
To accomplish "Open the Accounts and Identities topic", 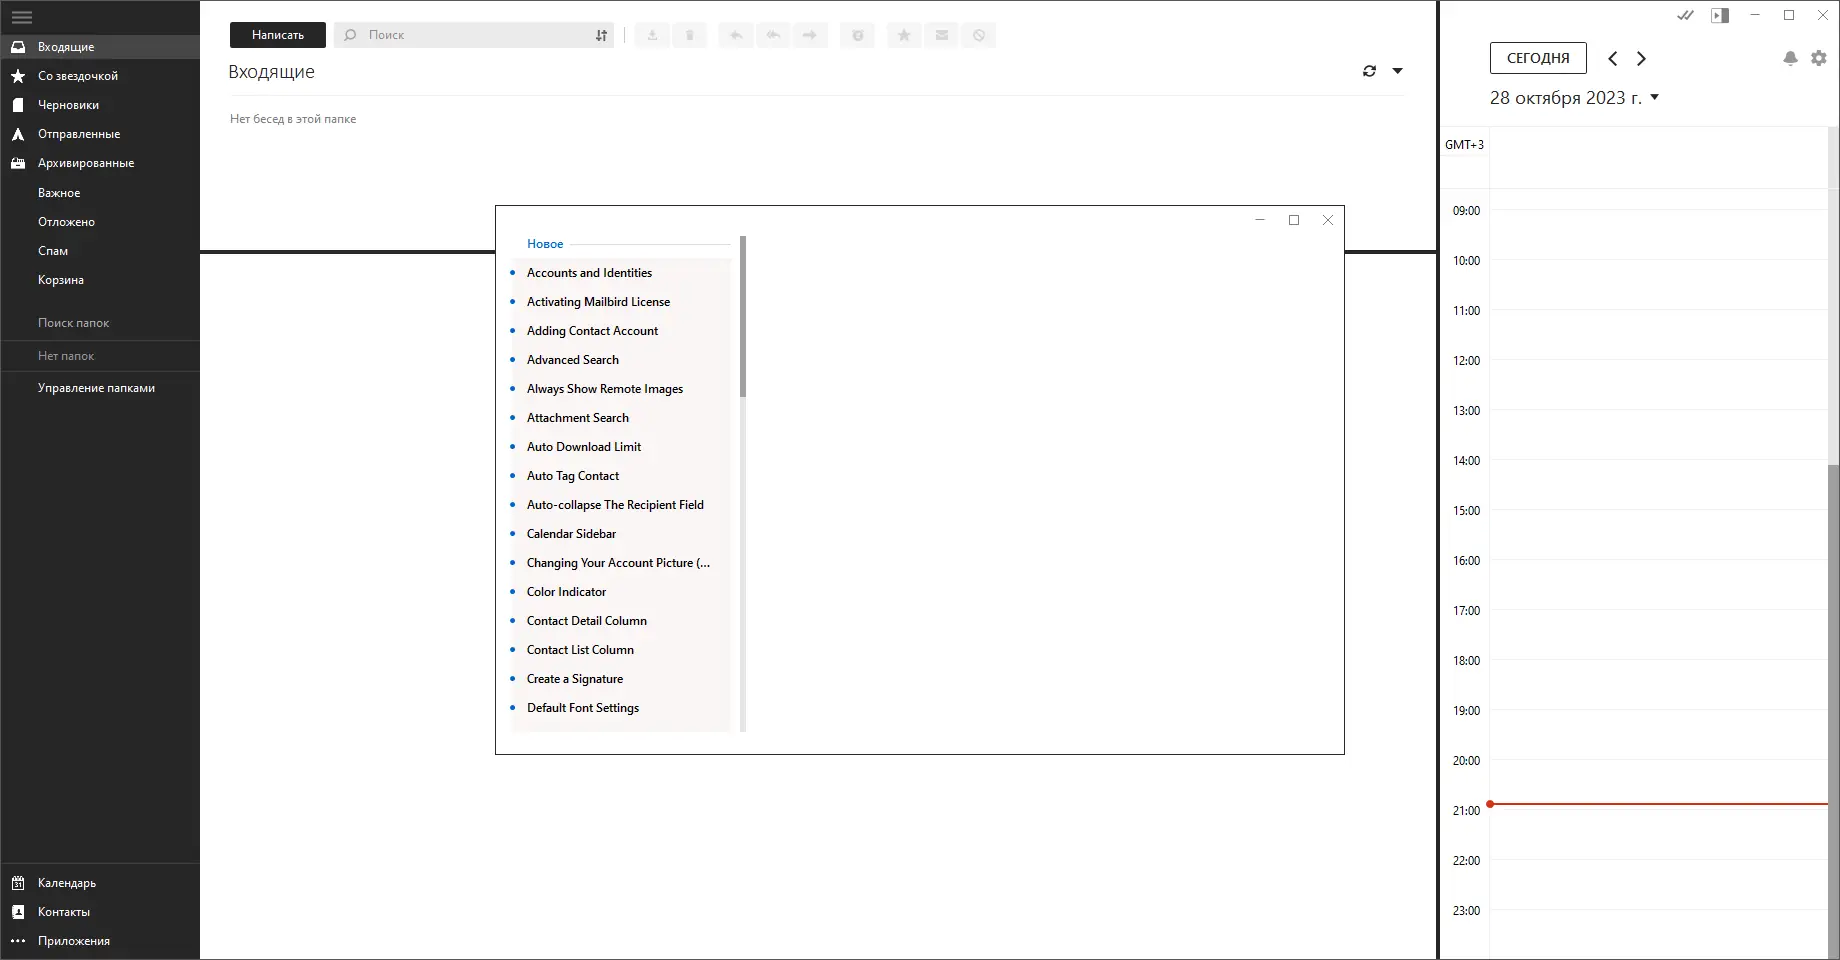I will click(620, 273).
